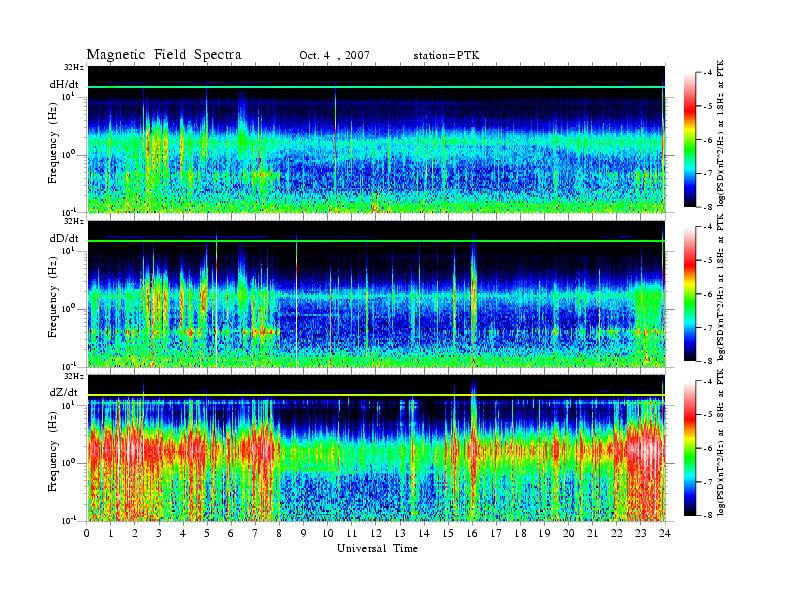The height and width of the screenshot is (612, 792).
Task: Select the date text "Oct. 4 , 2007"
Action: tap(334, 56)
